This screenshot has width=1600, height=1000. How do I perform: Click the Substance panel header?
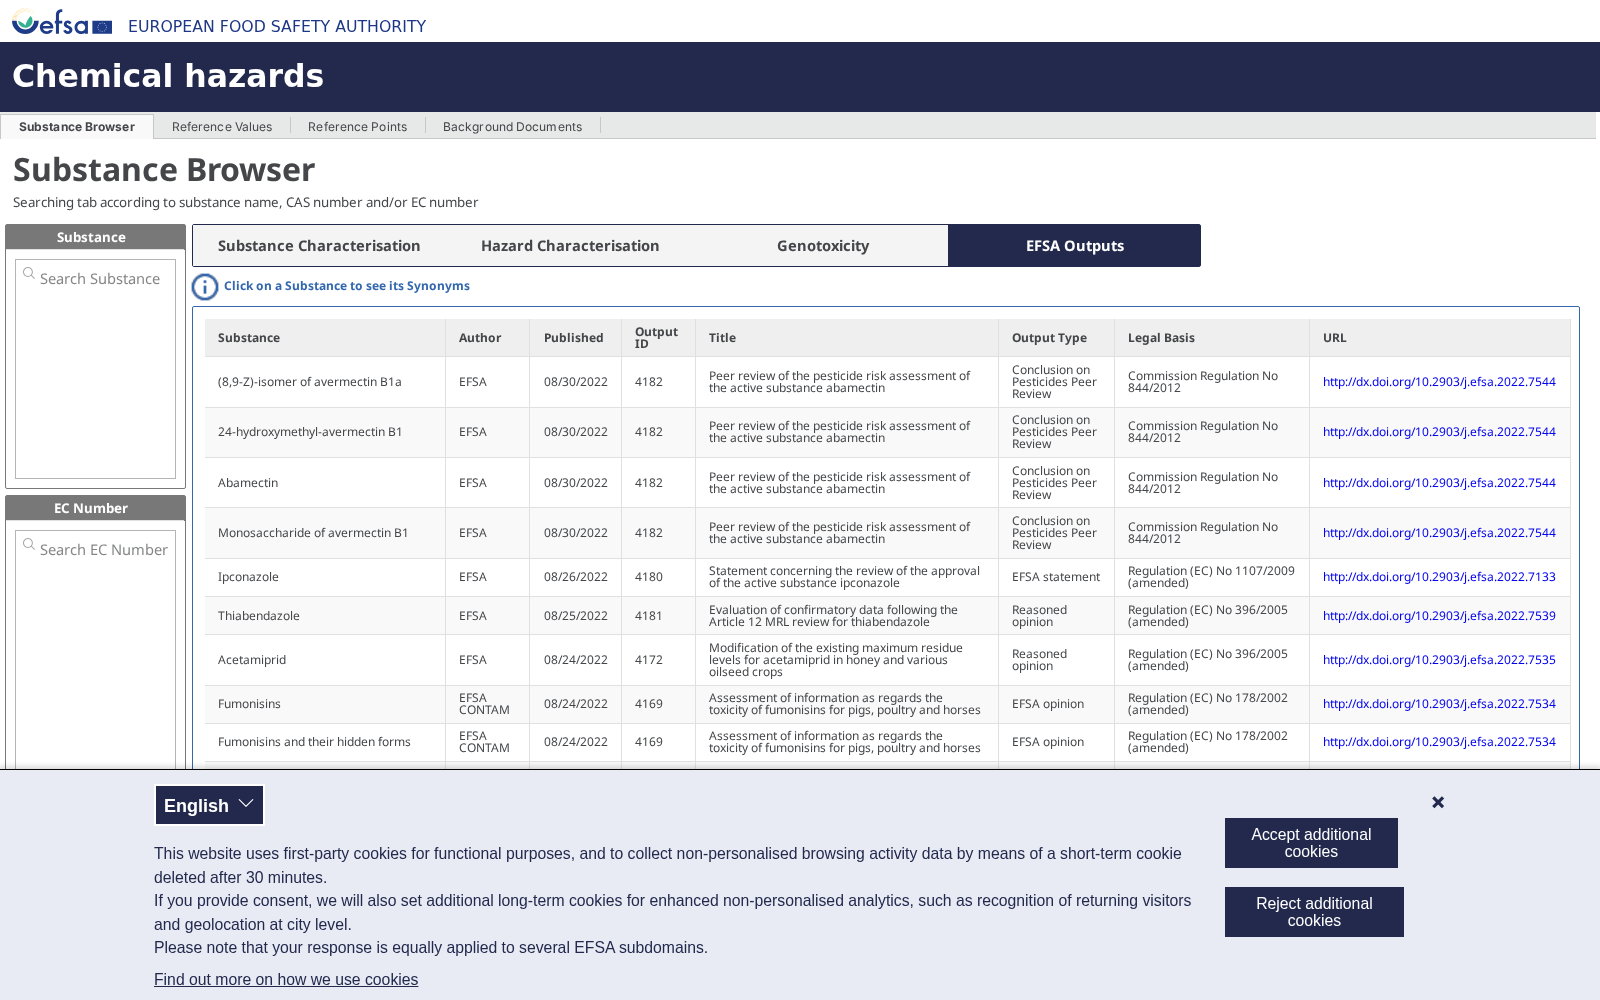pyautogui.click(x=96, y=237)
